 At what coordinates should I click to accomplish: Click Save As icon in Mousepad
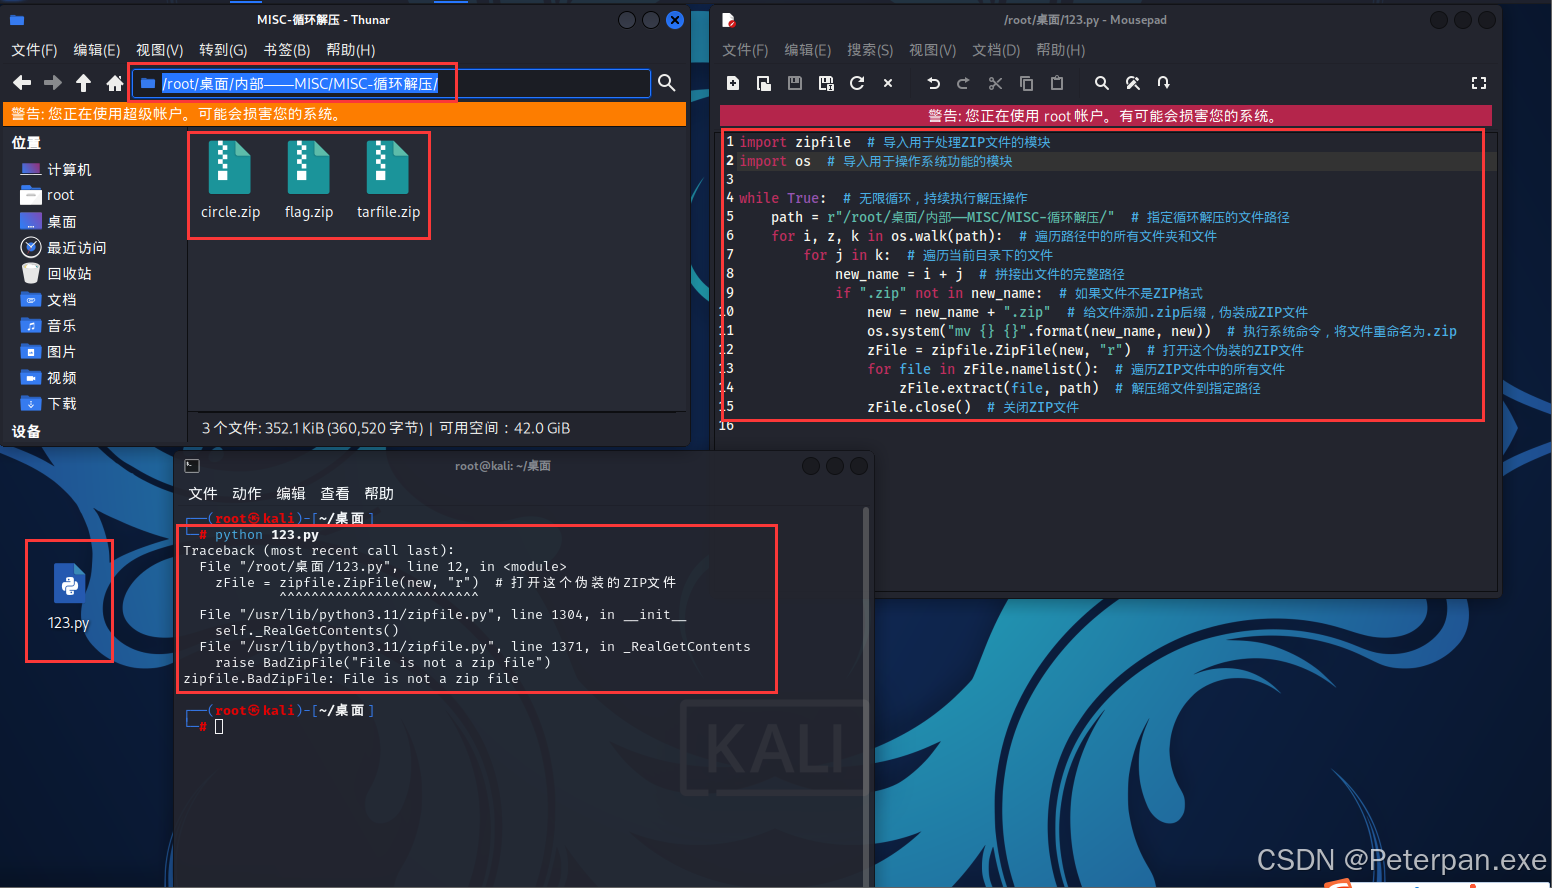coord(826,83)
